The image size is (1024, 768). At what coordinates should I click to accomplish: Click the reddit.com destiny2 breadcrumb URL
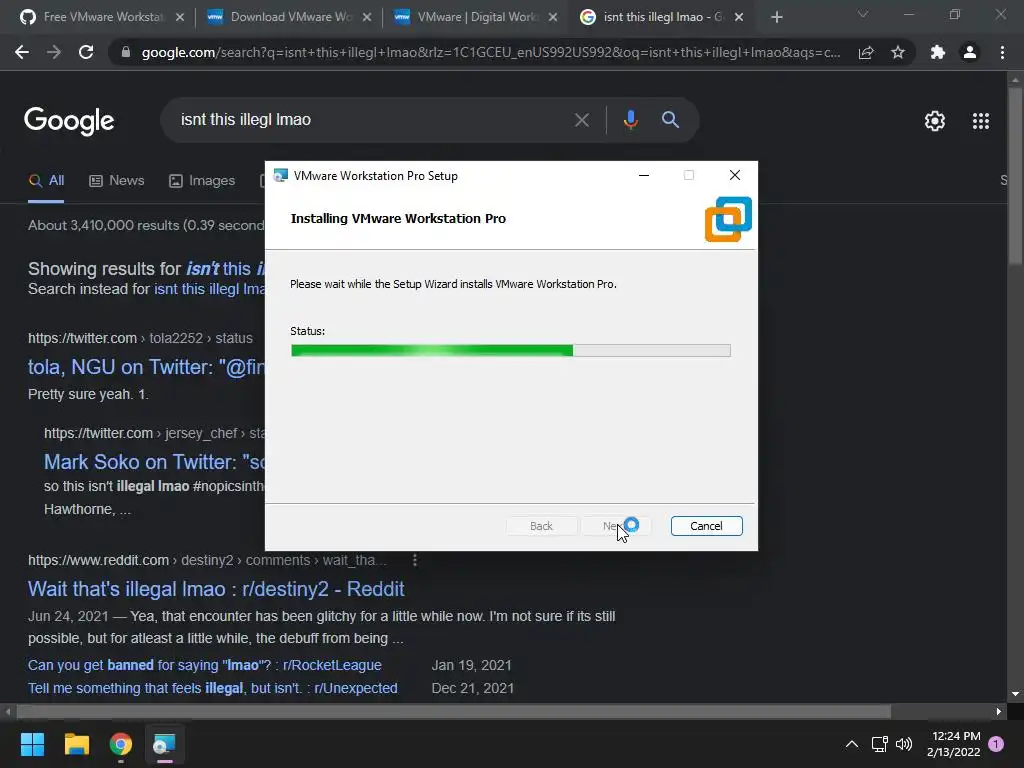pyautogui.click(x=208, y=560)
